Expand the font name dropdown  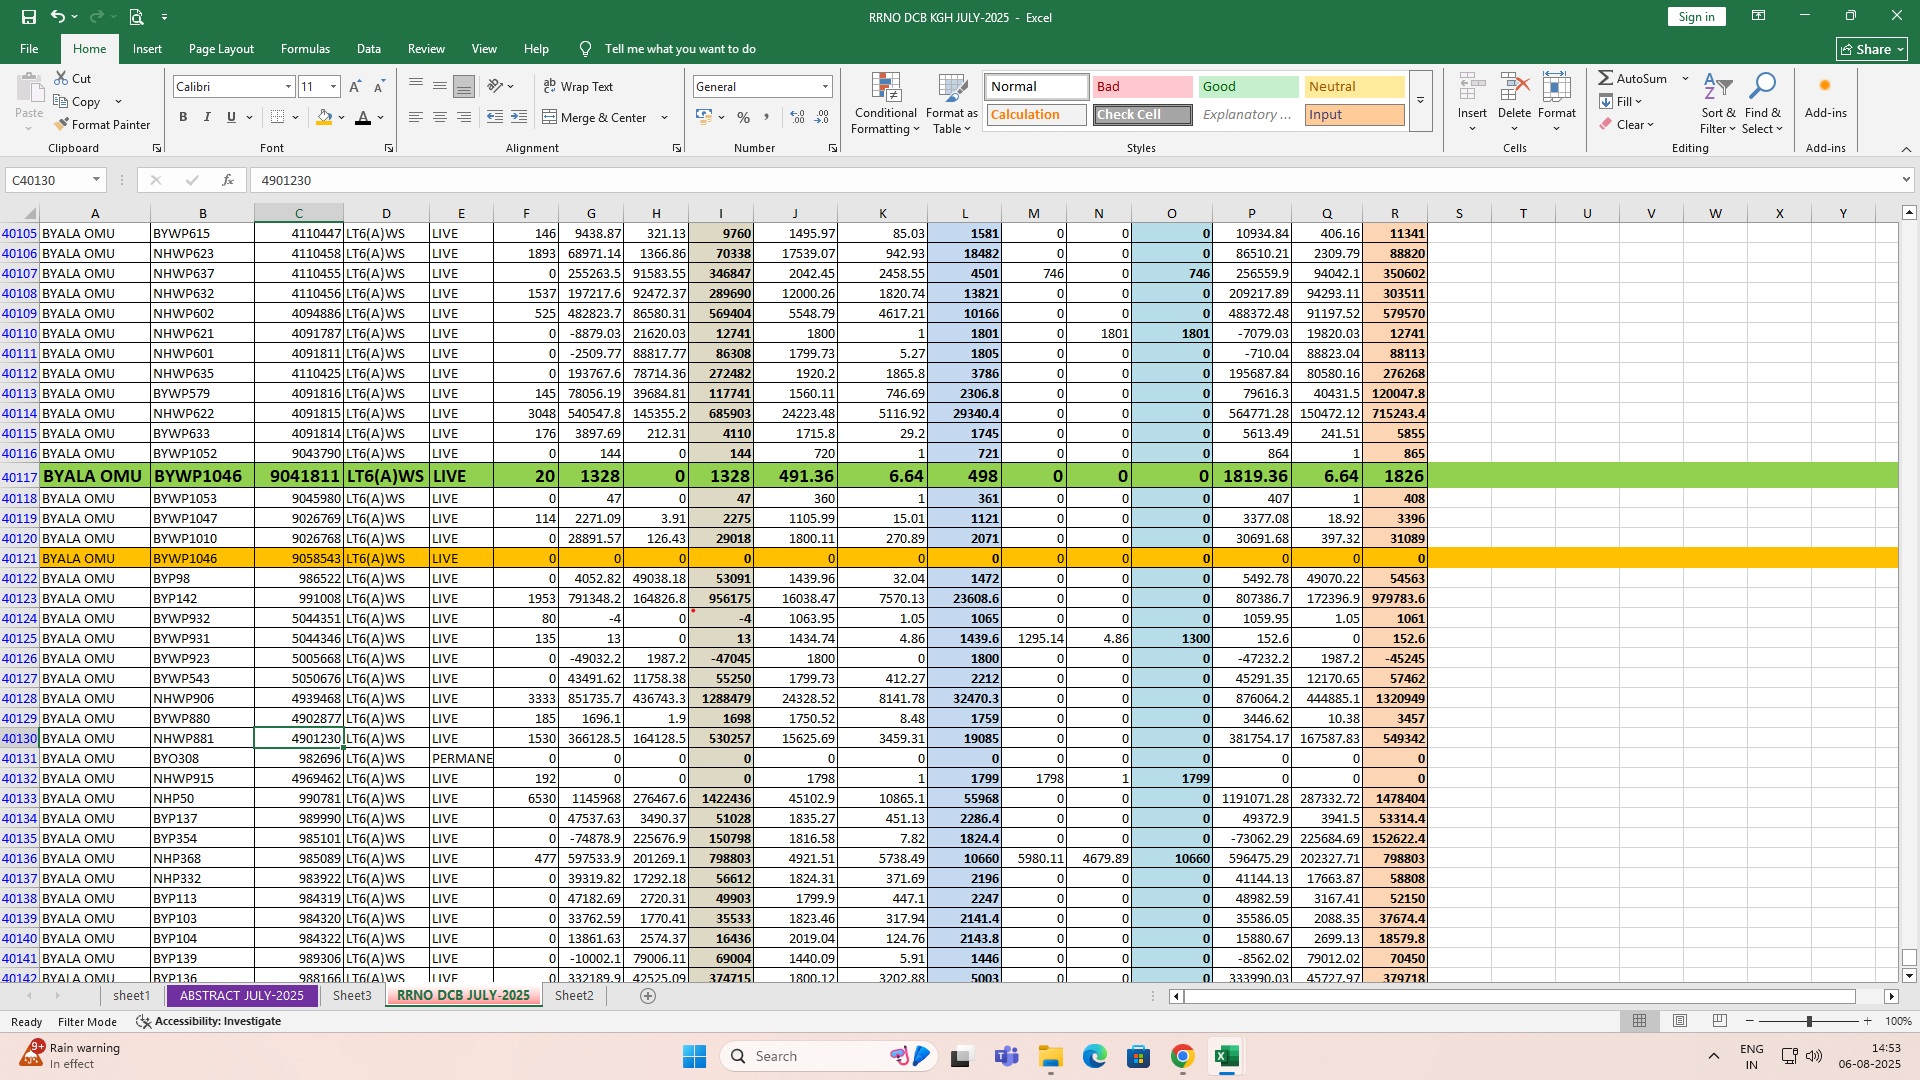pos(289,87)
